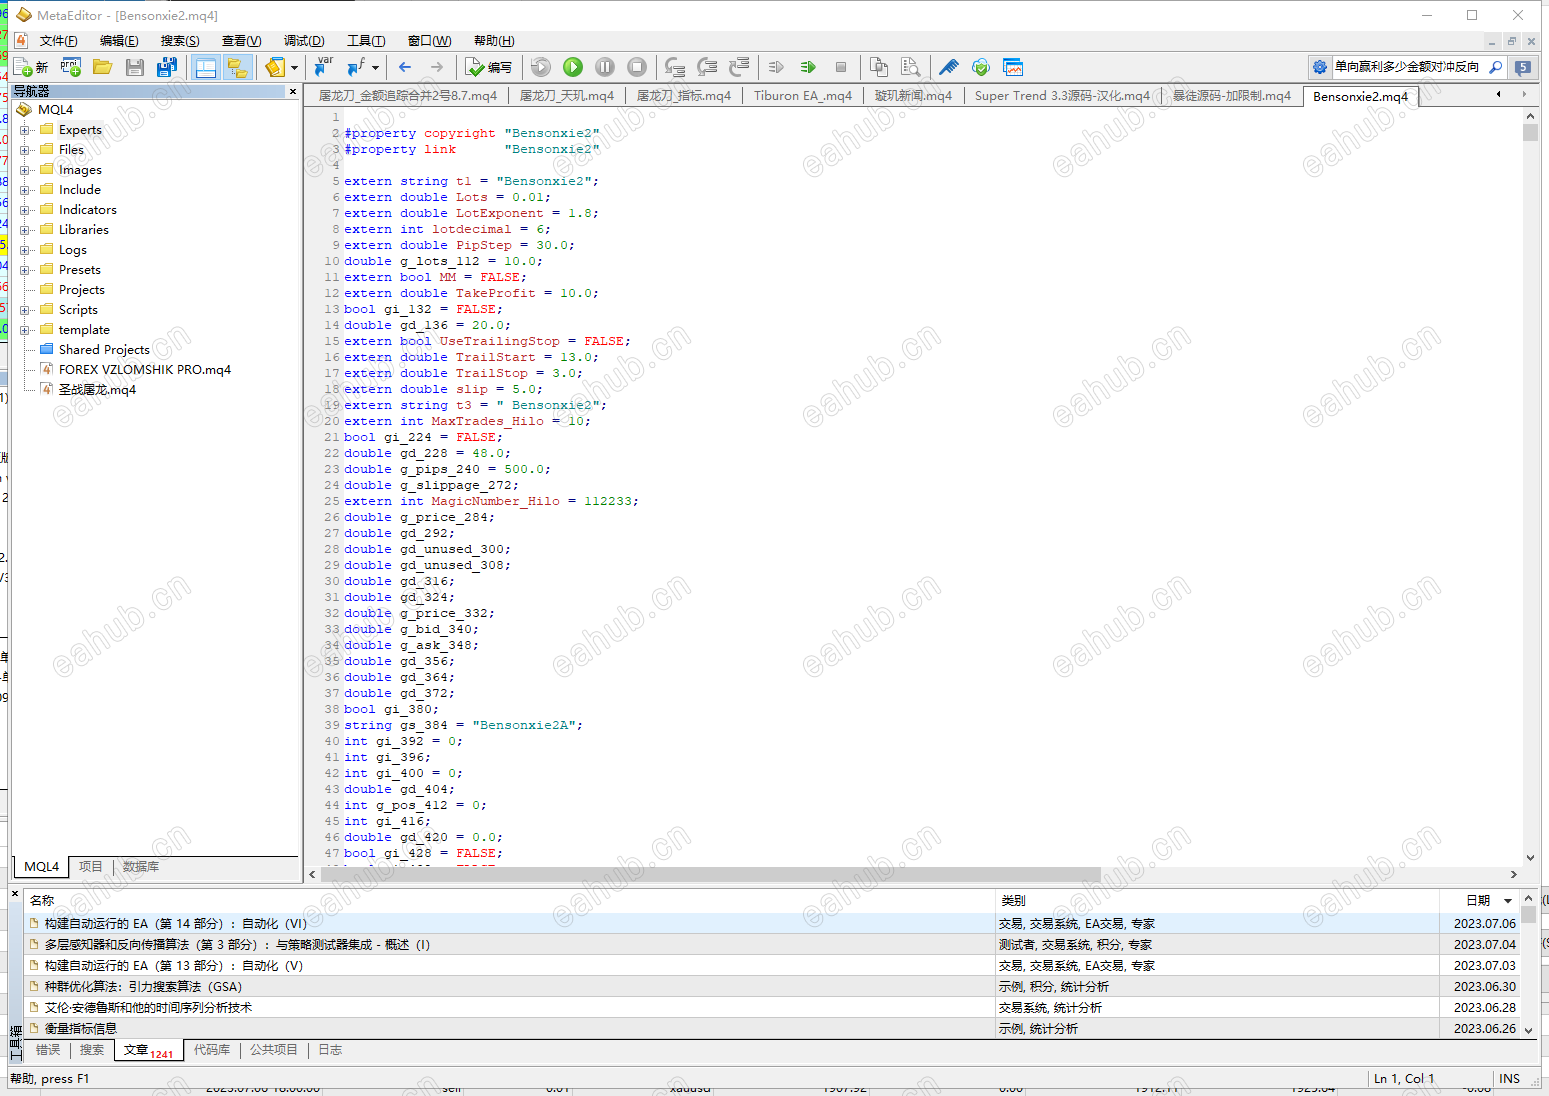This screenshot has height=1096, width=1549.
Task: Open the 帮助(H) menu
Action: pos(494,41)
